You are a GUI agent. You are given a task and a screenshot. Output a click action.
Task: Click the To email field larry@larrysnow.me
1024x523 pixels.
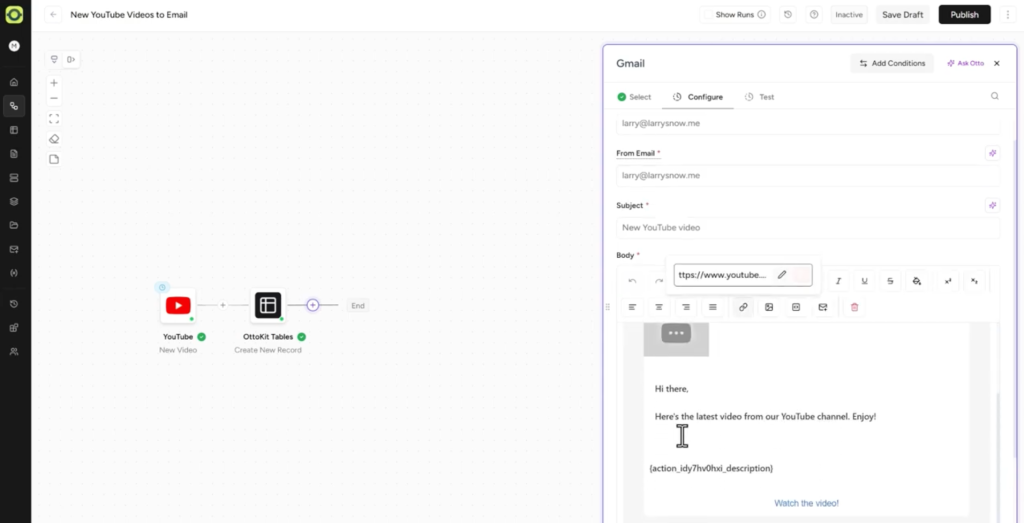(808, 123)
